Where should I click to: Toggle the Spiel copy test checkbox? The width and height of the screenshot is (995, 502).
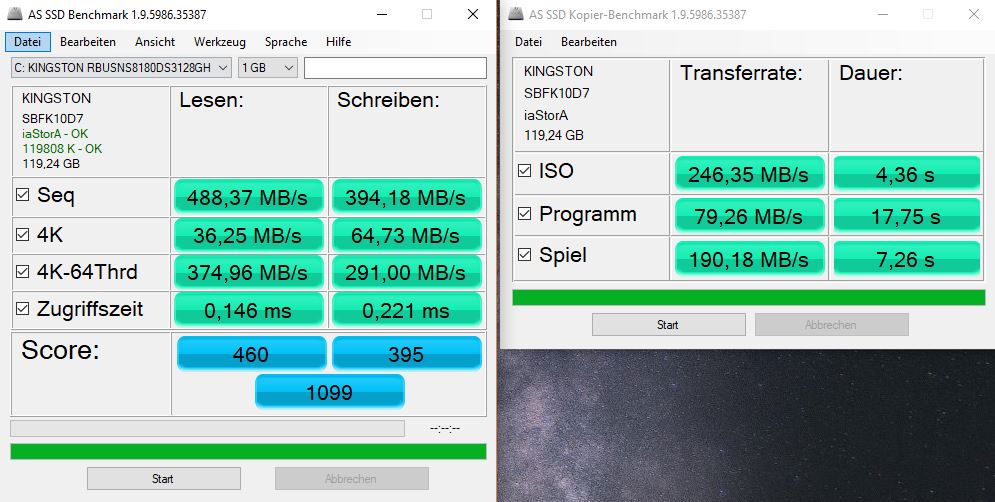(525, 254)
